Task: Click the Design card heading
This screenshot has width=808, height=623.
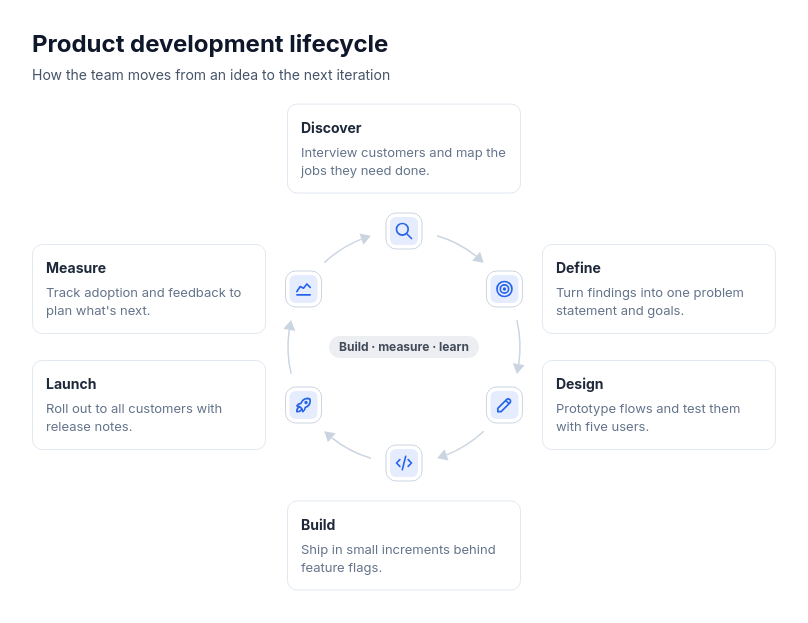Action: pyautogui.click(x=580, y=384)
